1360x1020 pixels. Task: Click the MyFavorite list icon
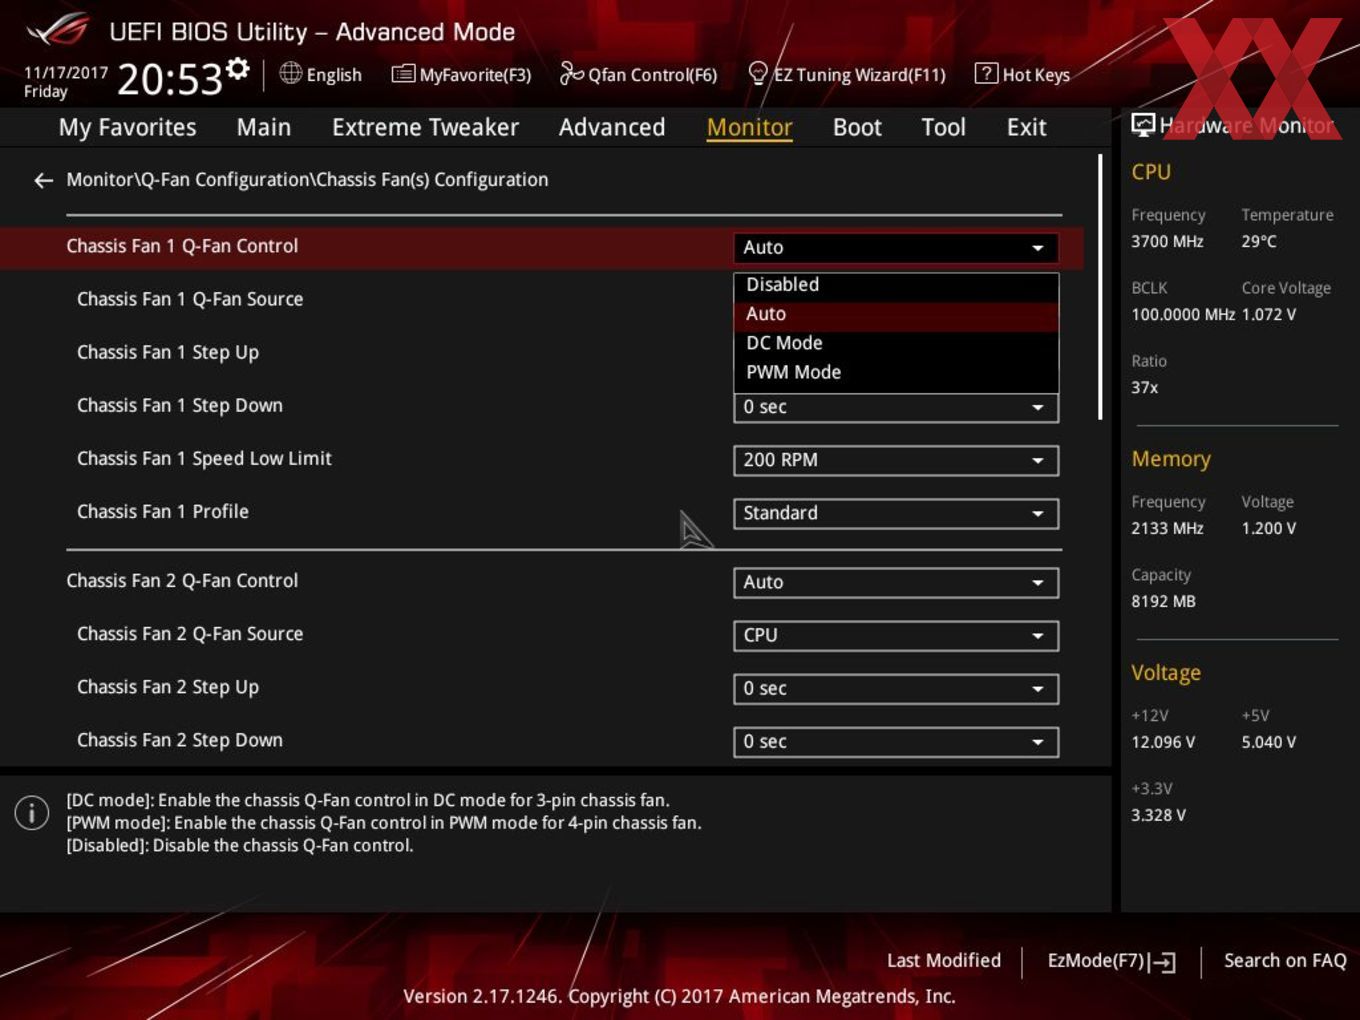[x=403, y=74]
